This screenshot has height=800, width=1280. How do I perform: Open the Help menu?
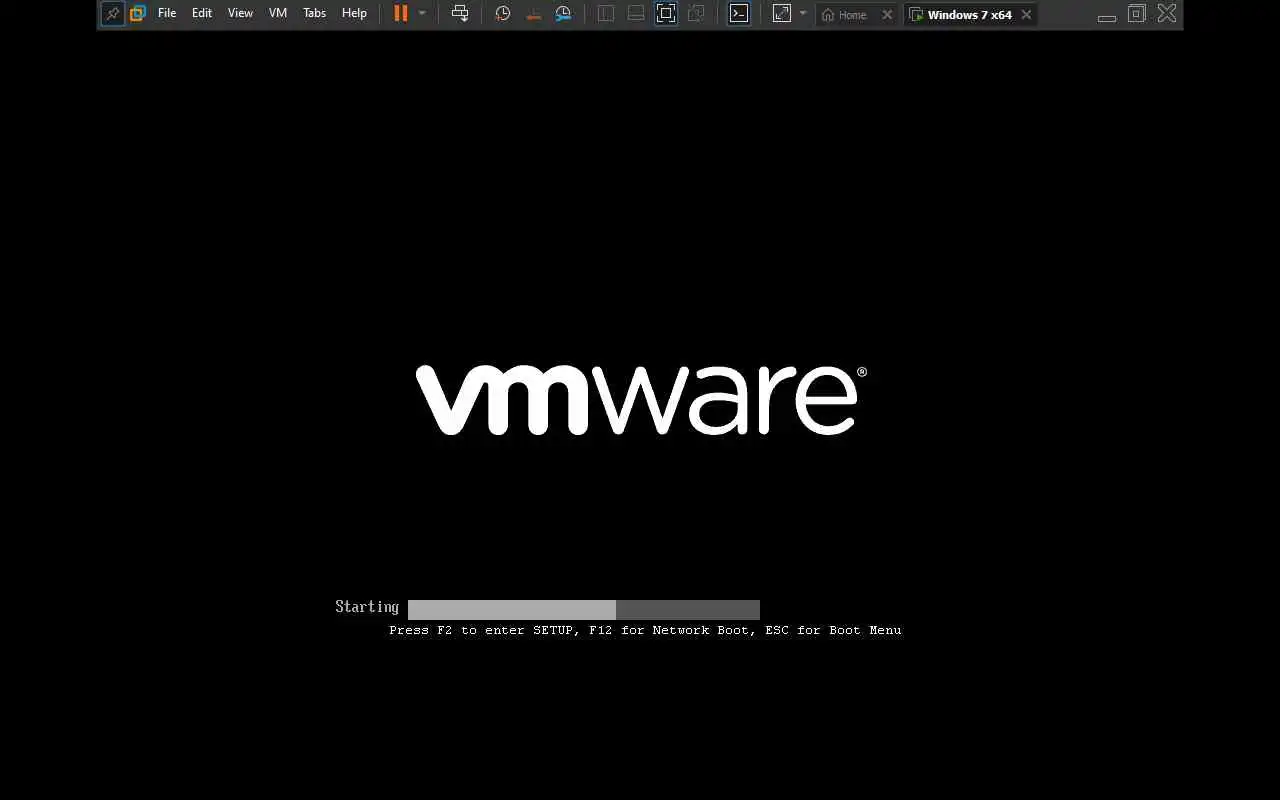354,14
